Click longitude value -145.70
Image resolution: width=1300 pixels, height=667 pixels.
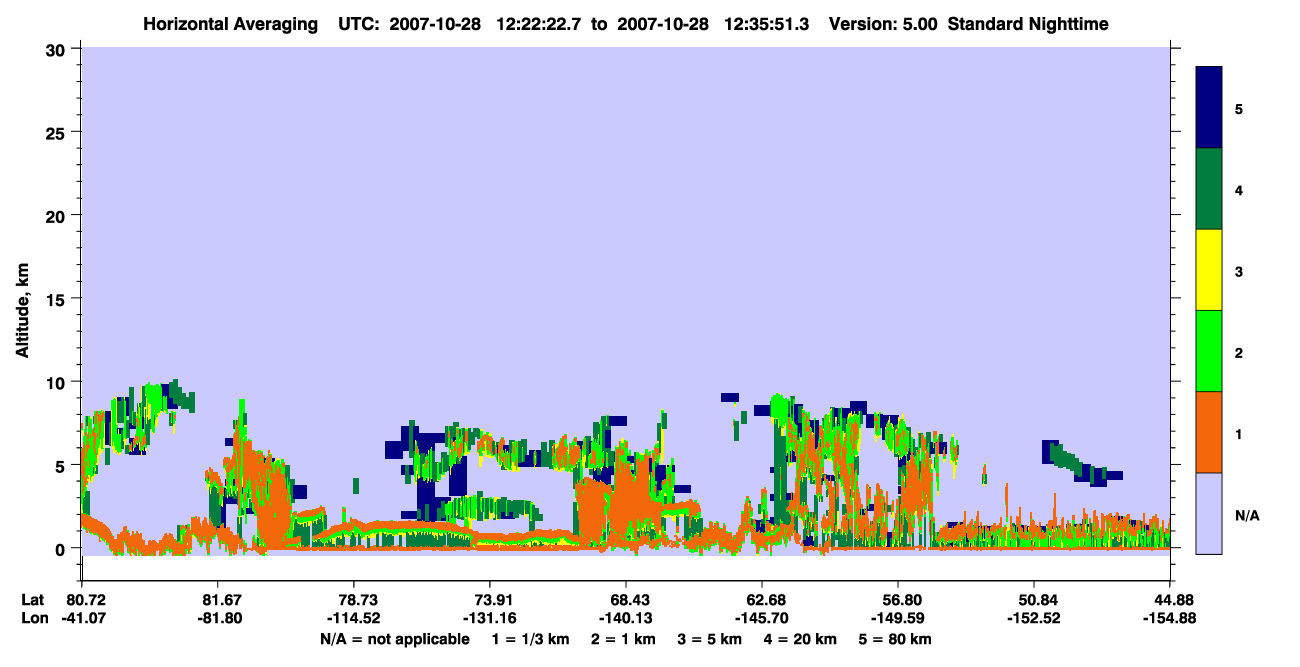click(762, 618)
